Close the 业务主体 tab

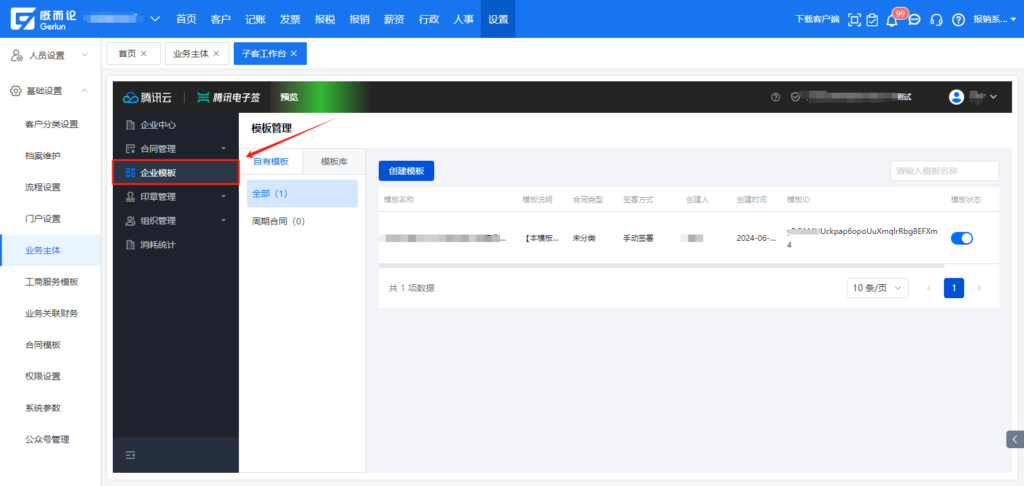coord(216,54)
